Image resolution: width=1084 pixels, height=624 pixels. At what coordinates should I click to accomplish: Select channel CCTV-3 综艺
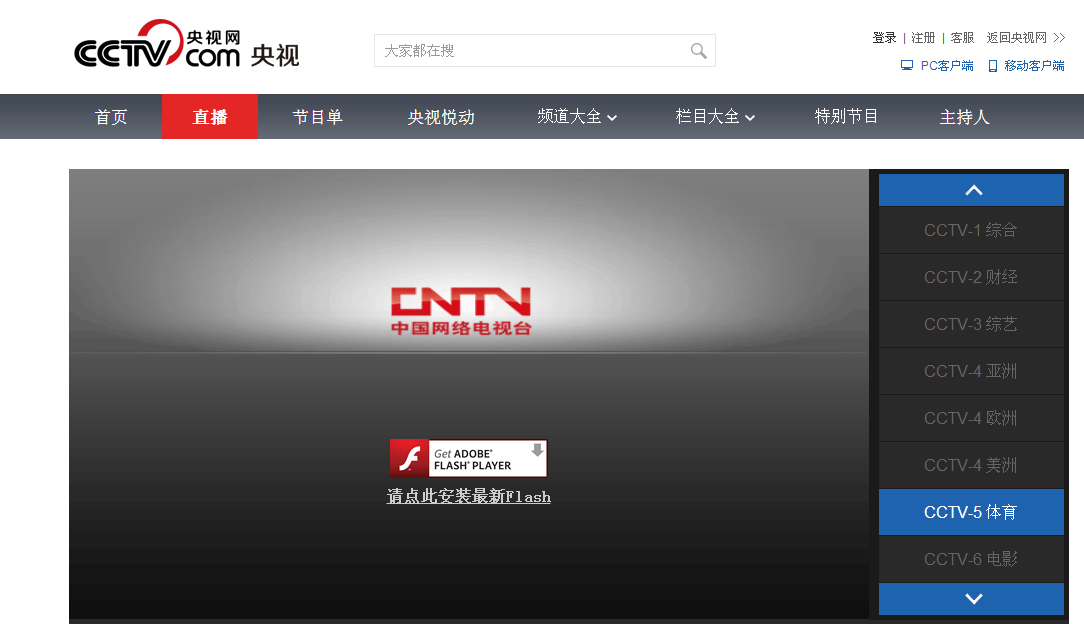[x=971, y=324]
